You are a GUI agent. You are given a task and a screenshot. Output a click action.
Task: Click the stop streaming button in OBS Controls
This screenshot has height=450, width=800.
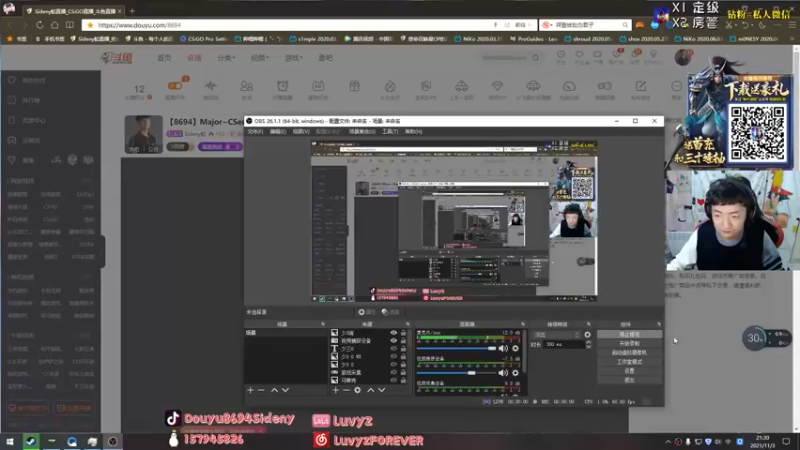pos(629,335)
